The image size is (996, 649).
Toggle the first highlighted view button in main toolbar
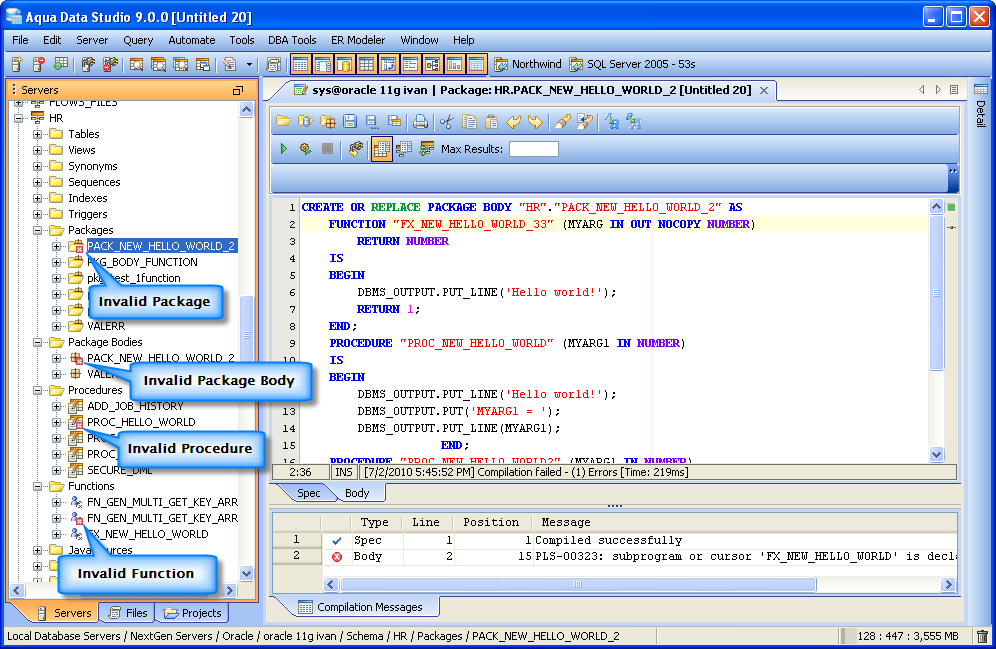[300, 64]
